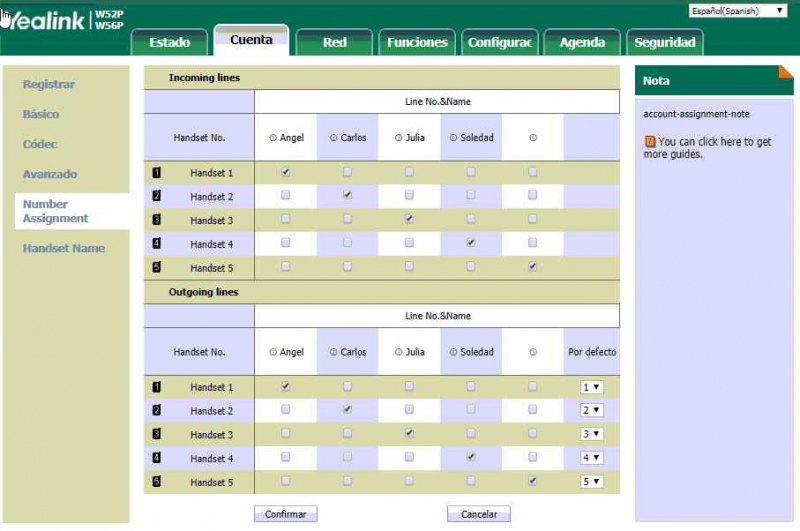Viewport: 800px width, 531px height.
Task: Click the Julia line status icon in Outgoing lines
Action: point(398,352)
